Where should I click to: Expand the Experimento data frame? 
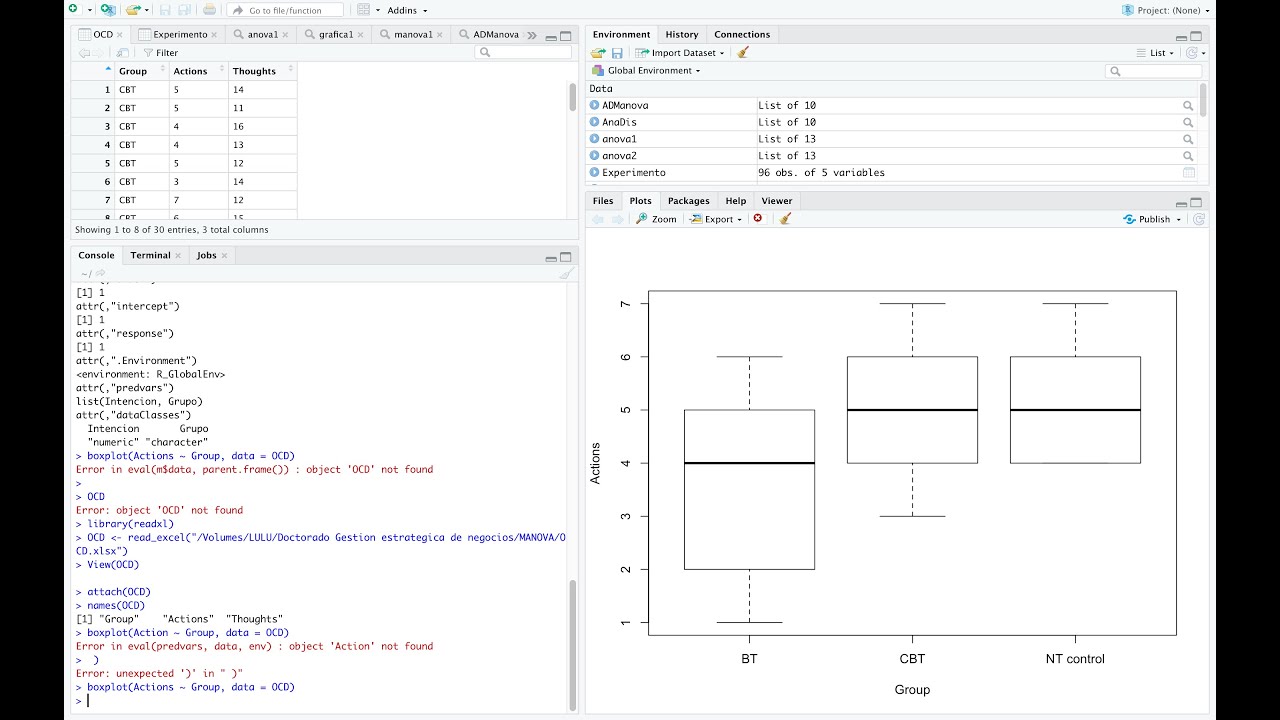click(x=594, y=173)
